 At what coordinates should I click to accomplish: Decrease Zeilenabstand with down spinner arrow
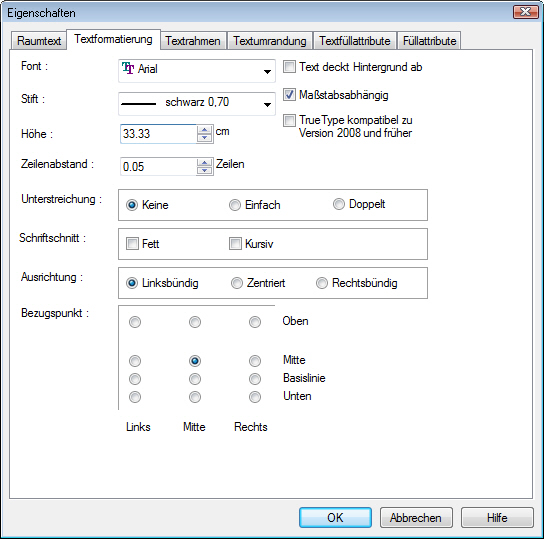click(205, 170)
